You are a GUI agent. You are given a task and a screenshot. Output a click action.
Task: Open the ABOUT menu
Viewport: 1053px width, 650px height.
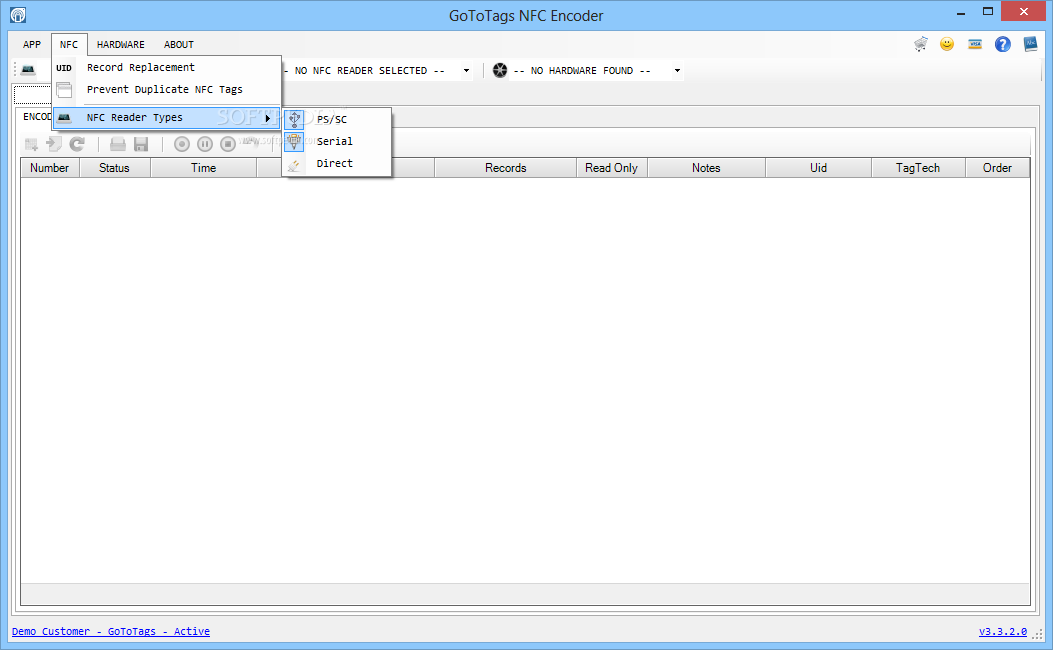(x=179, y=44)
